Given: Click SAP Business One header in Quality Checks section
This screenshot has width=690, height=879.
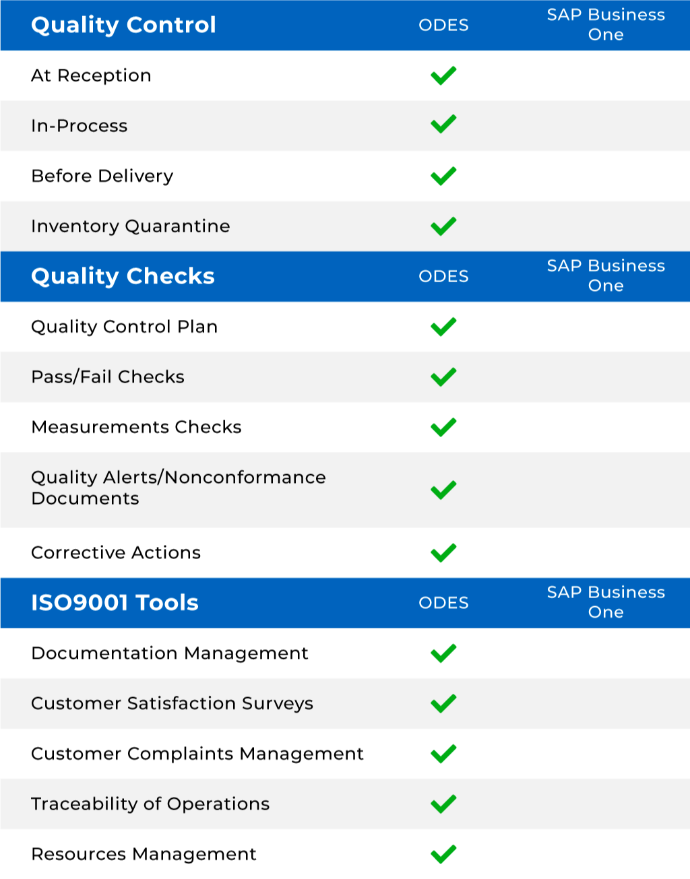Looking at the screenshot, I should click(606, 276).
